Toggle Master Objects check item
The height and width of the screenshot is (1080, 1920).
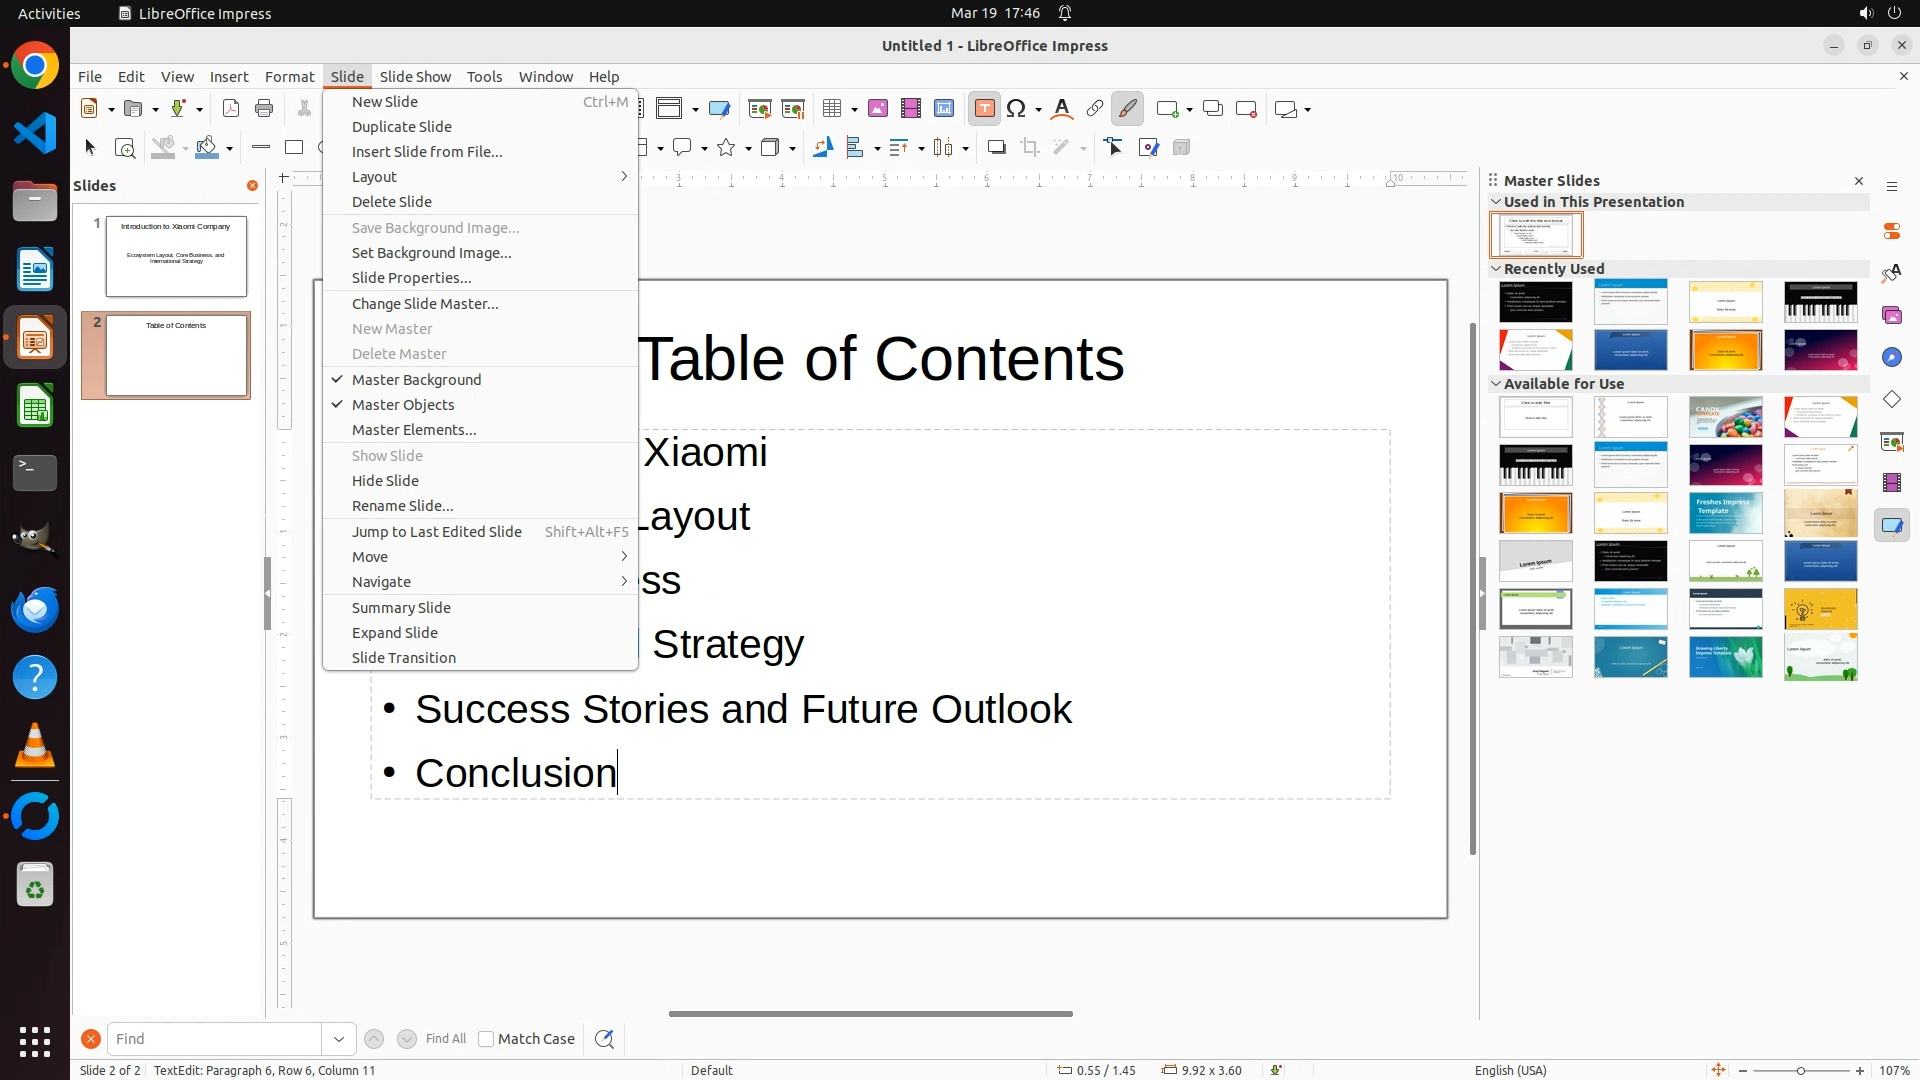click(403, 405)
